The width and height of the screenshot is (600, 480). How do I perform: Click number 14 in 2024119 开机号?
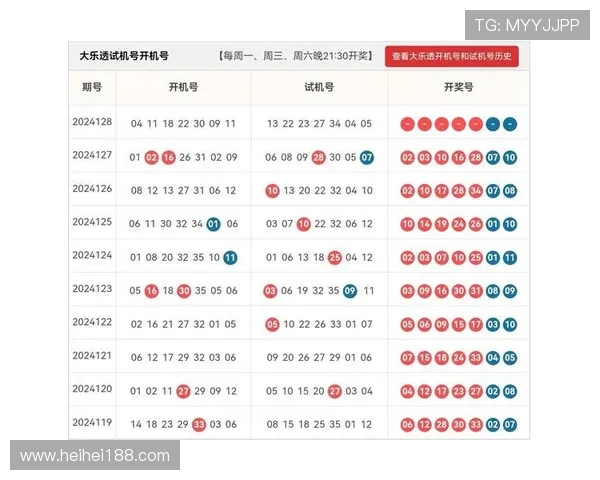[x=136, y=425]
